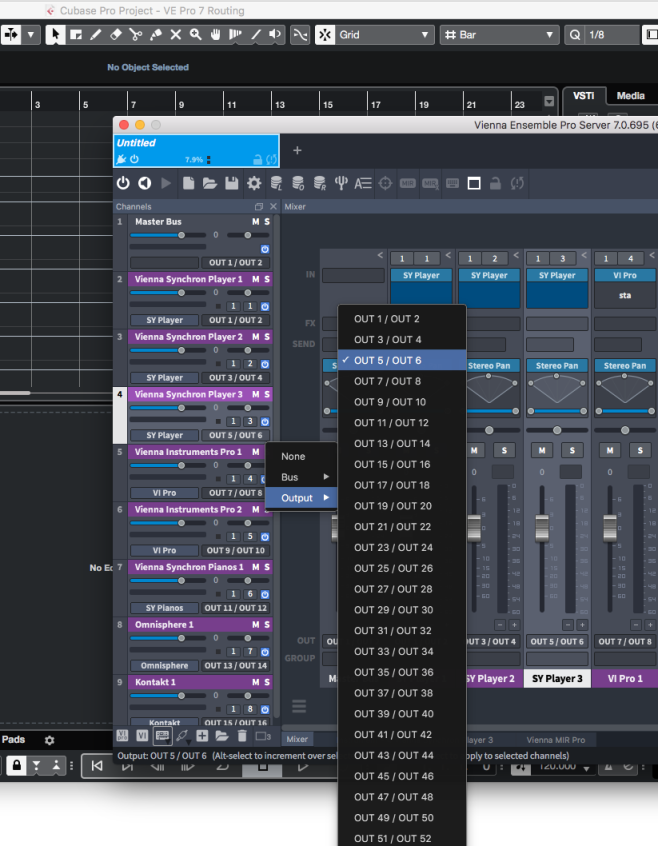Adjust VI Pro 1 mixer volume fader
This screenshot has width=658, height=846.
[x=610, y=528]
